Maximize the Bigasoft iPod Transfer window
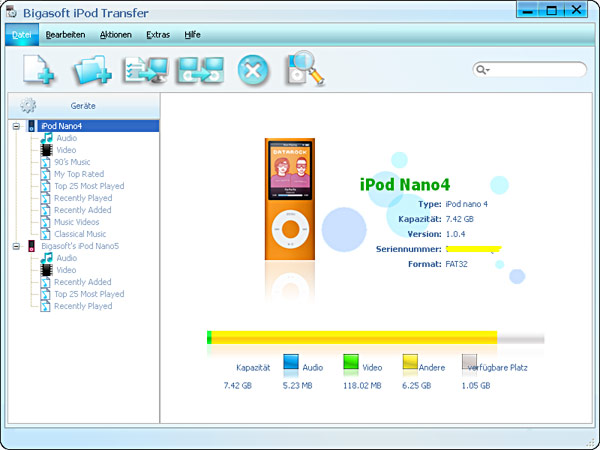The height and width of the screenshot is (450, 600). [552, 10]
